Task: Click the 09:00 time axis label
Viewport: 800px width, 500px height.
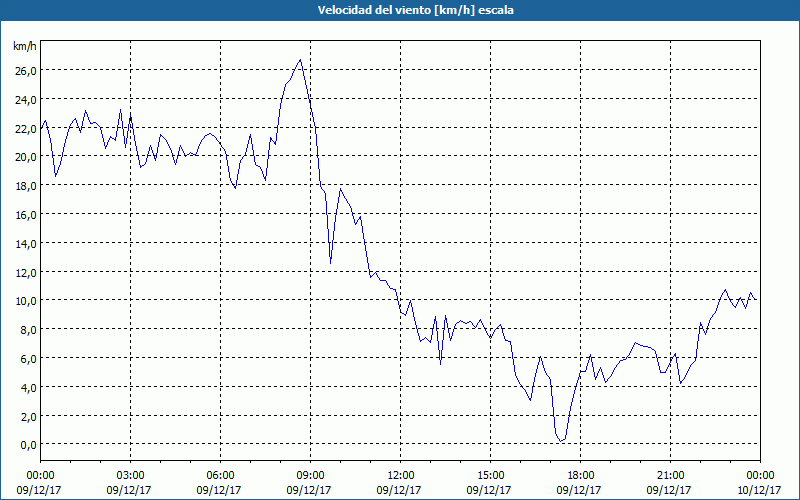Action: pyautogui.click(x=310, y=476)
